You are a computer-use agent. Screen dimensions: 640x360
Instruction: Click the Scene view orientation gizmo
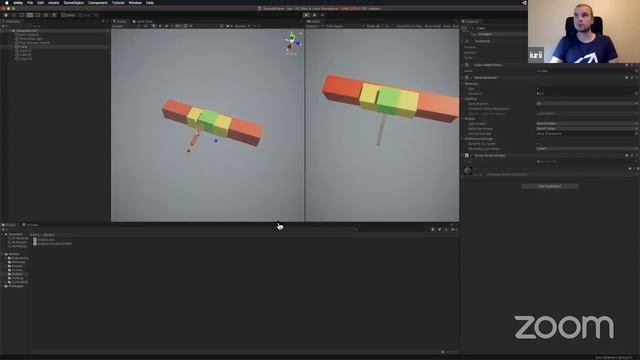tap(292, 42)
